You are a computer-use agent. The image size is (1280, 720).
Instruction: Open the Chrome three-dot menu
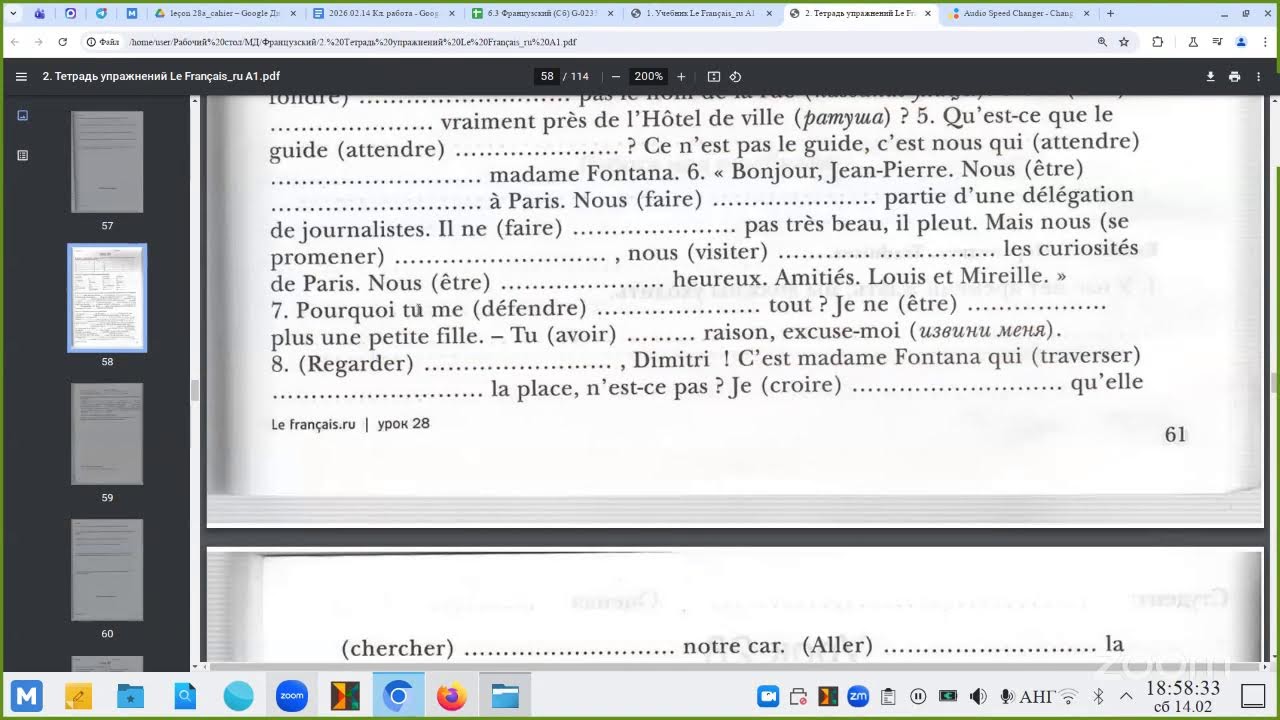pyautogui.click(x=1265, y=42)
